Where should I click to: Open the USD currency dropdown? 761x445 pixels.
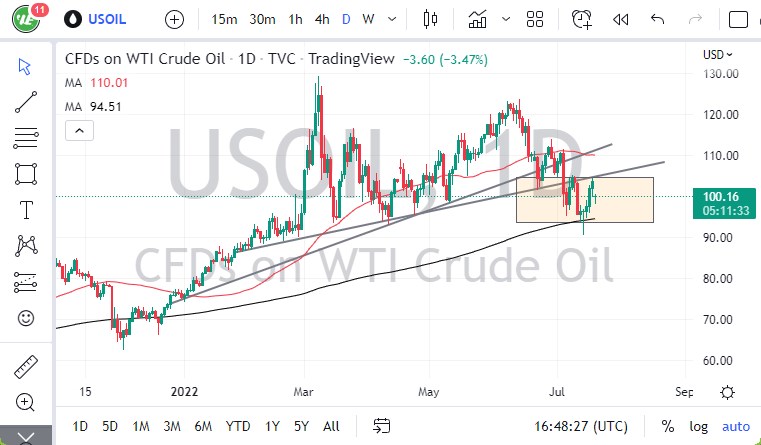718,55
